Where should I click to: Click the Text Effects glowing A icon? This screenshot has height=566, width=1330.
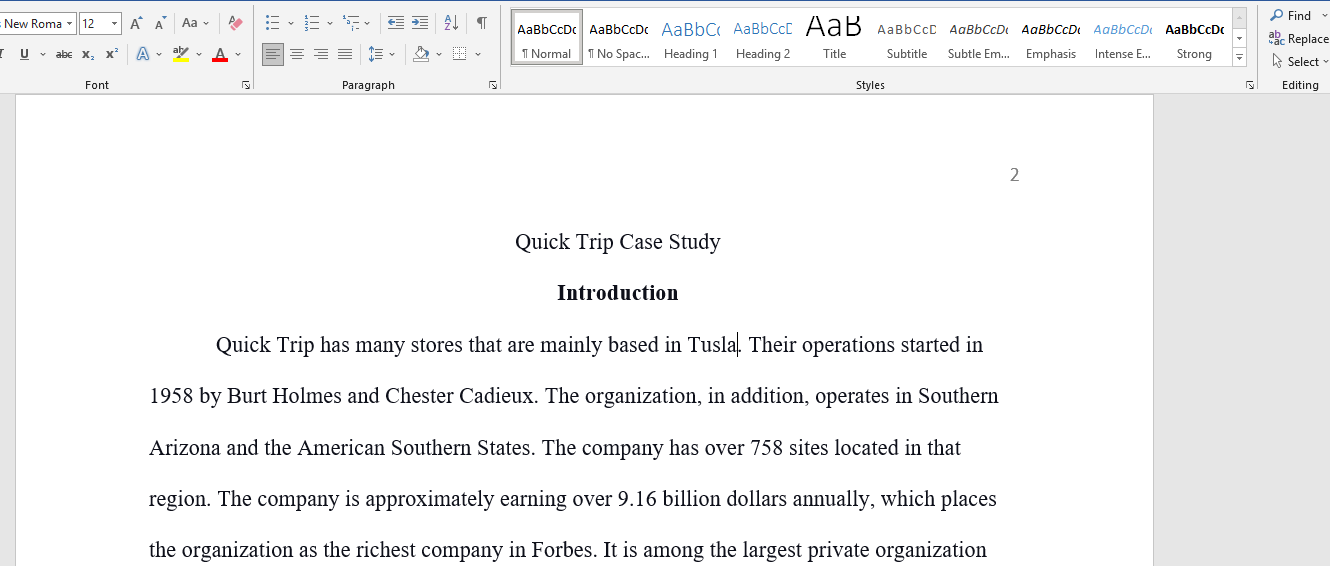(143, 54)
